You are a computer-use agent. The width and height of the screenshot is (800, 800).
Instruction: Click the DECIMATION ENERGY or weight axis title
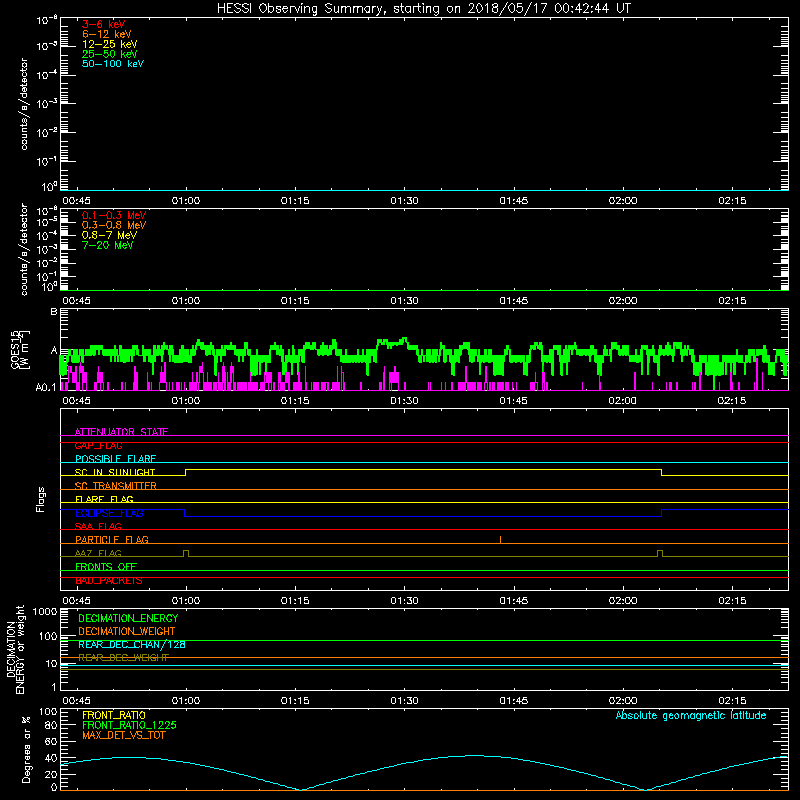(x=15, y=649)
